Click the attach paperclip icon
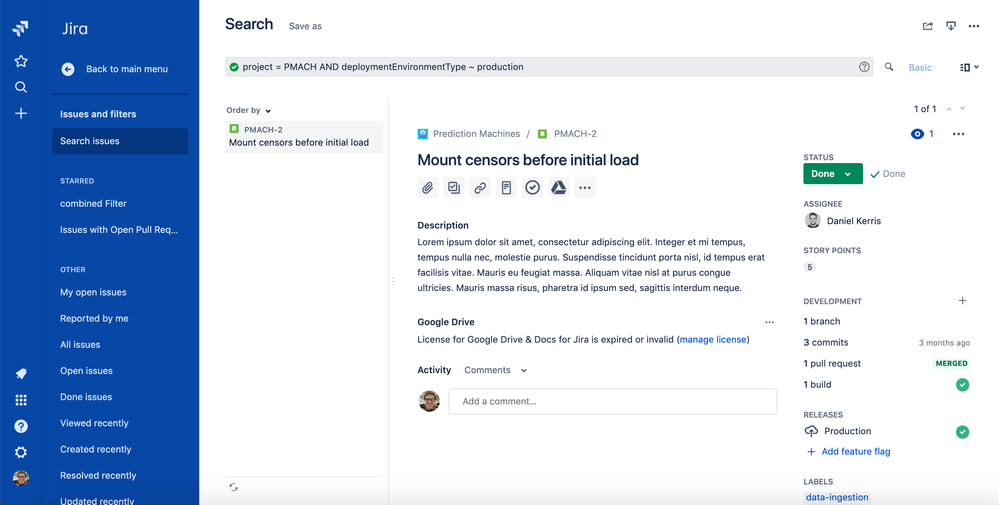The image size is (999, 505). (x=428, y=187)
